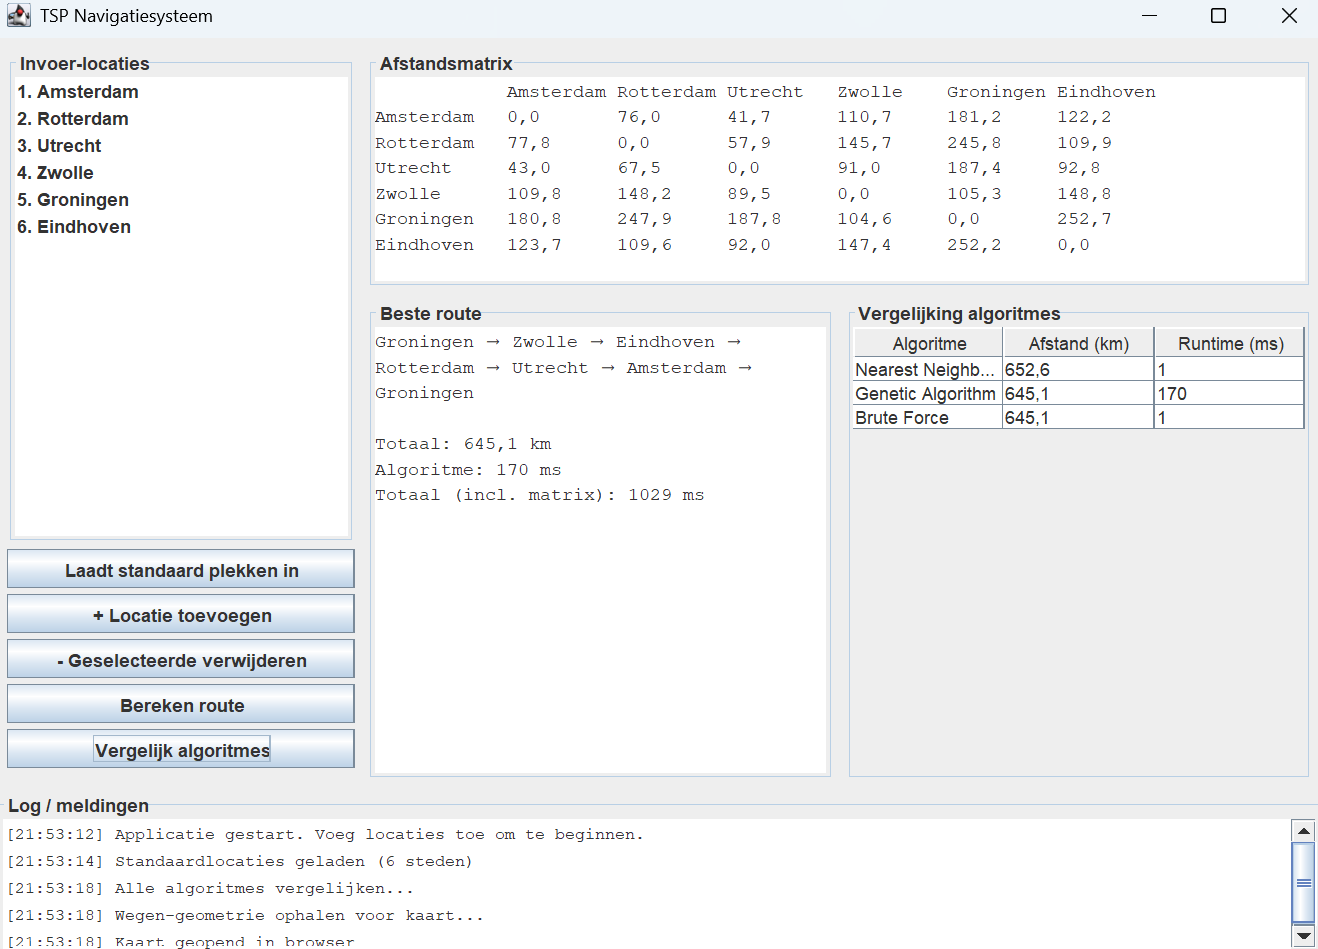The image size is (1318, 949).
Task: Click the Alle algoritmes vergelijken log entry
Action: pyautogui.click(x=210, y=888)
